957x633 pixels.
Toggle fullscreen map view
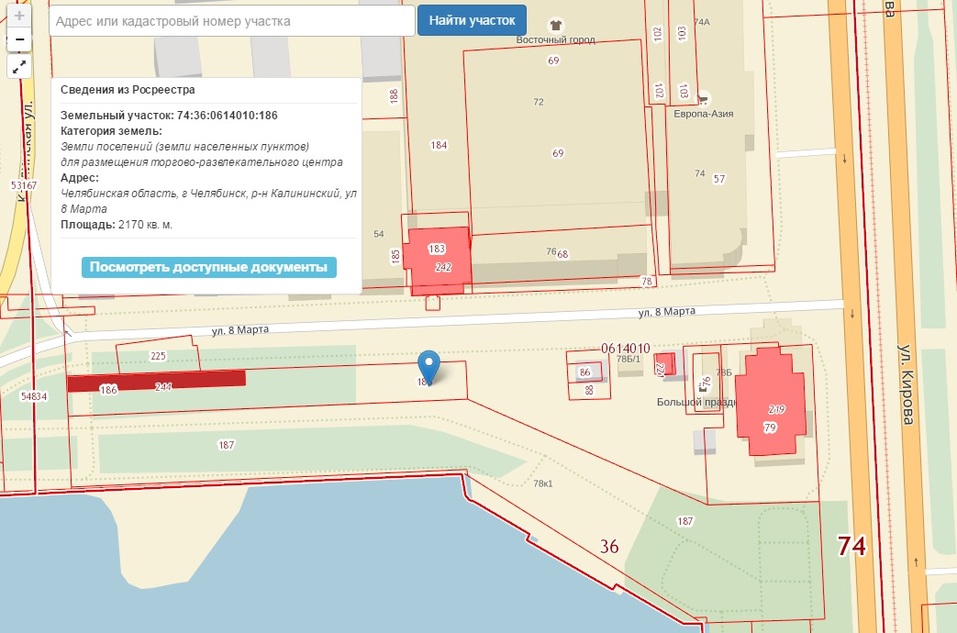(x=19, y=67)
